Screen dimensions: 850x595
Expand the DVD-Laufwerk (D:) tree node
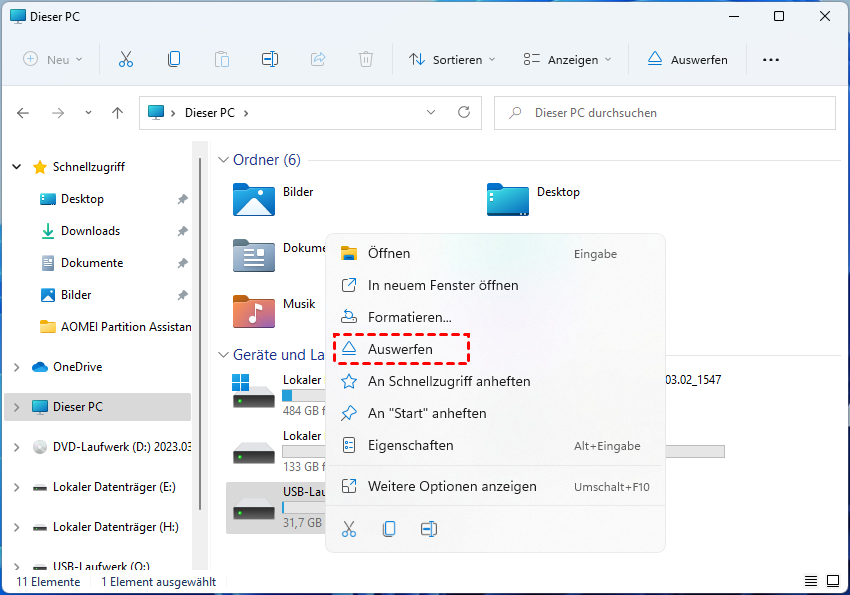pos(17,447)
